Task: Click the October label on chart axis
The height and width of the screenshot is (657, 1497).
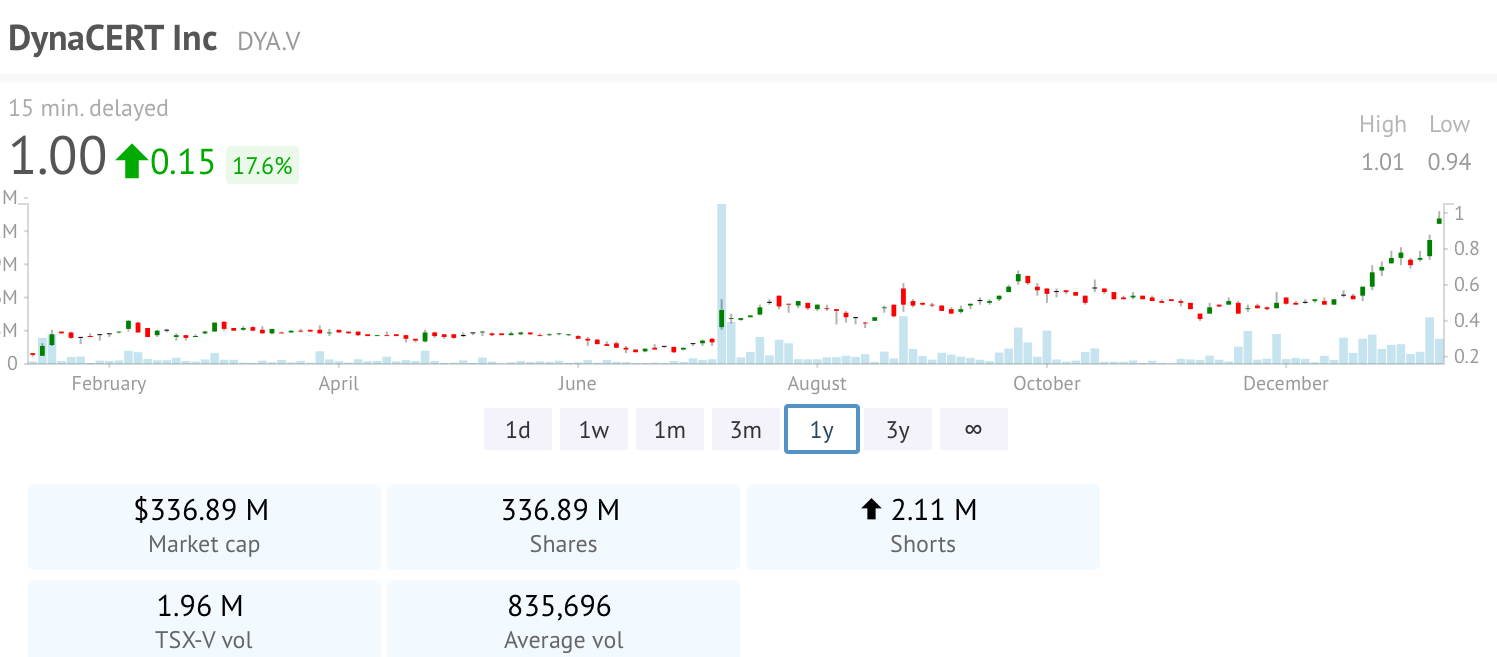Action: tap(1046, 384)
